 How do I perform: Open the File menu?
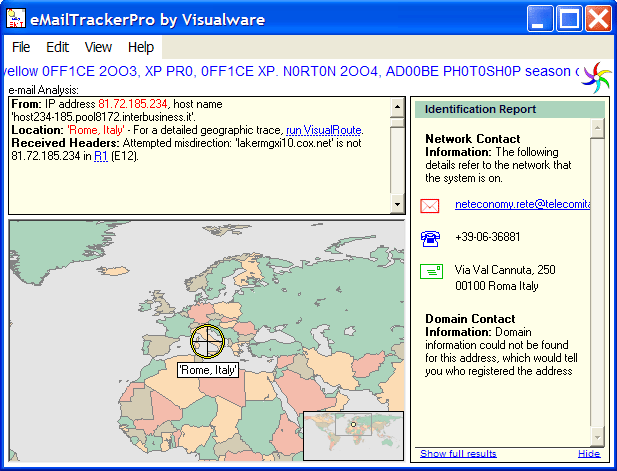(x=21, y=47)
